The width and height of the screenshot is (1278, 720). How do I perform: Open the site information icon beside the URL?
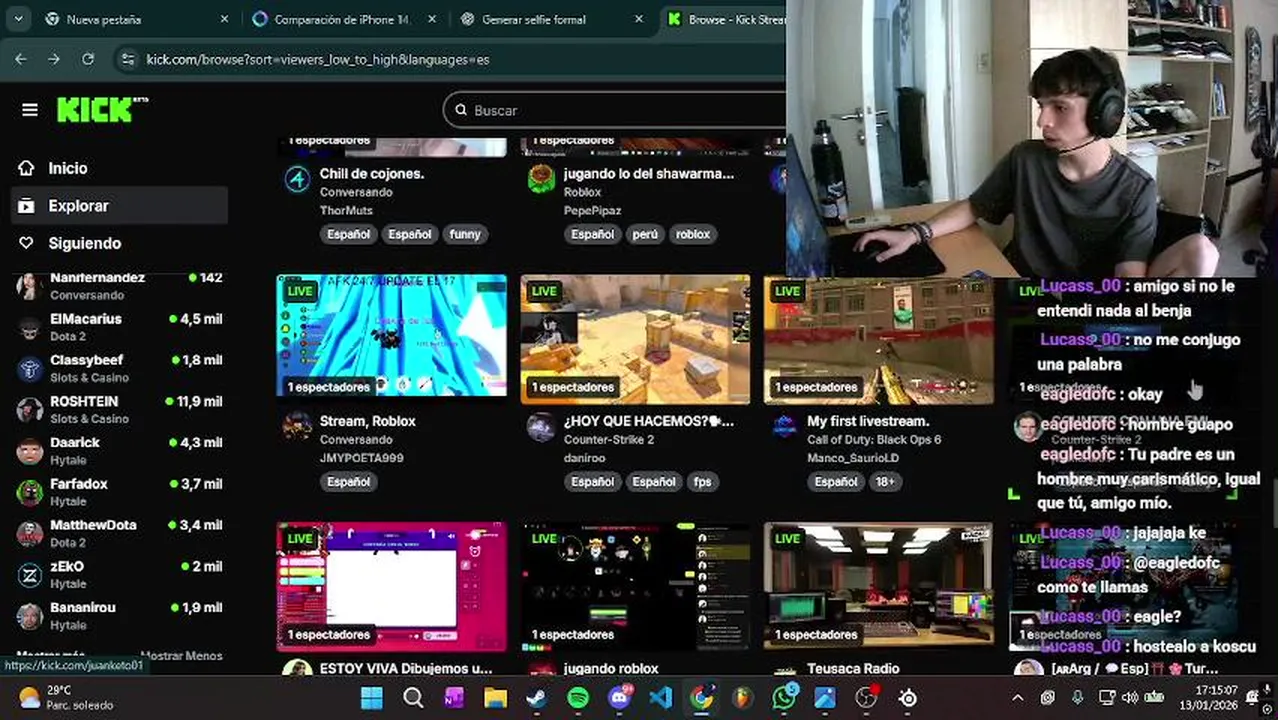(126, 59)
